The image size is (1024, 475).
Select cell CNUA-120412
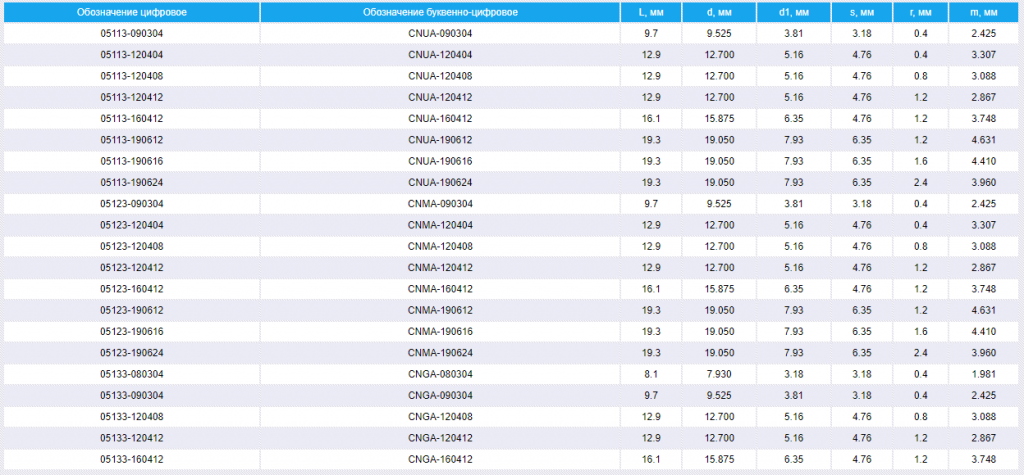[x=440, y=97]
